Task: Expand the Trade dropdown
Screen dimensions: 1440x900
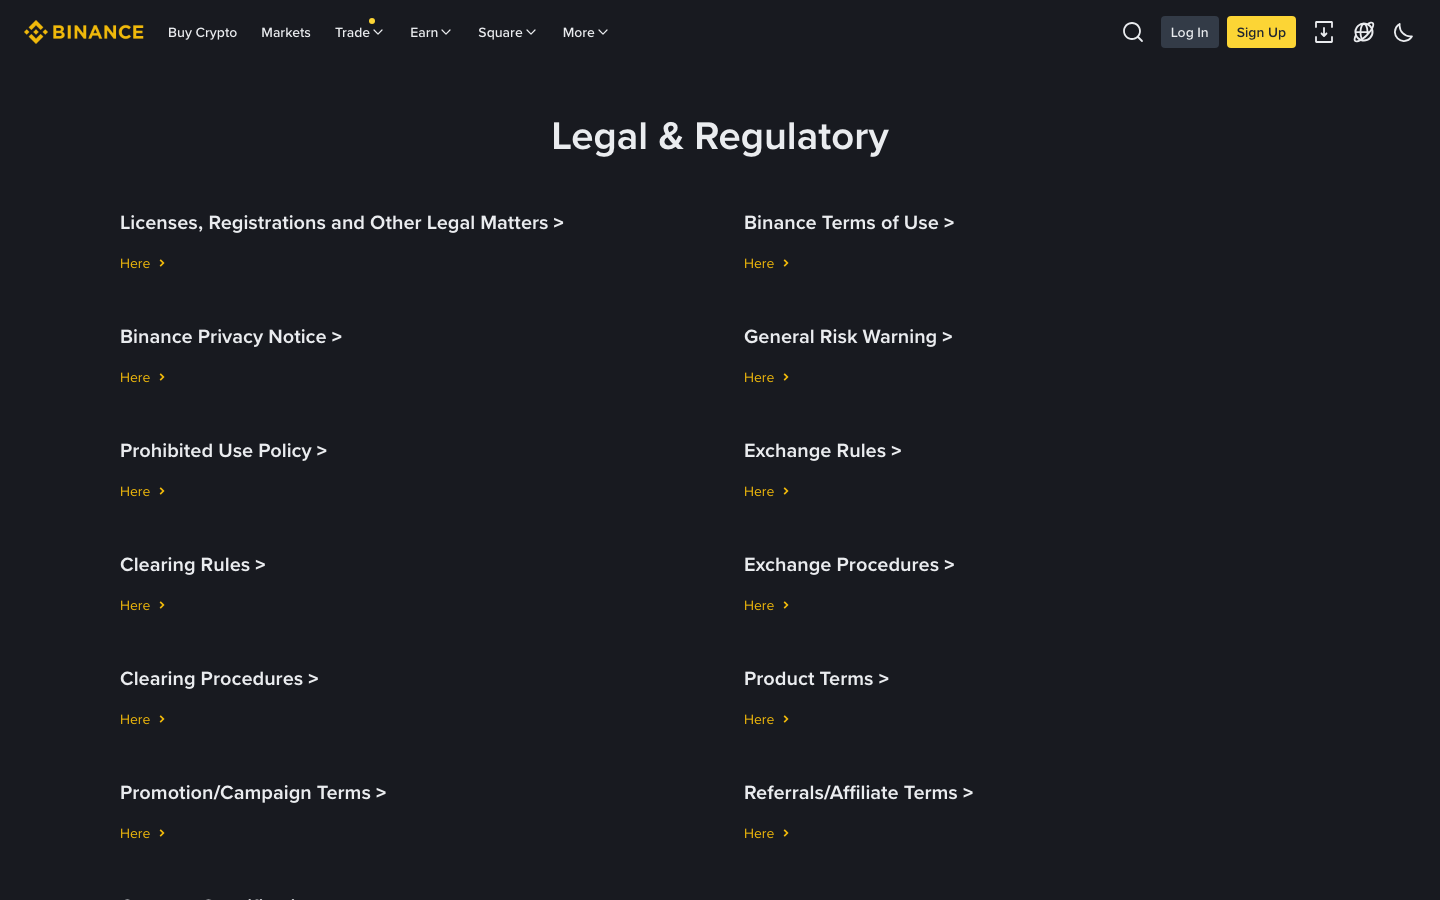Action: [359, 32]
